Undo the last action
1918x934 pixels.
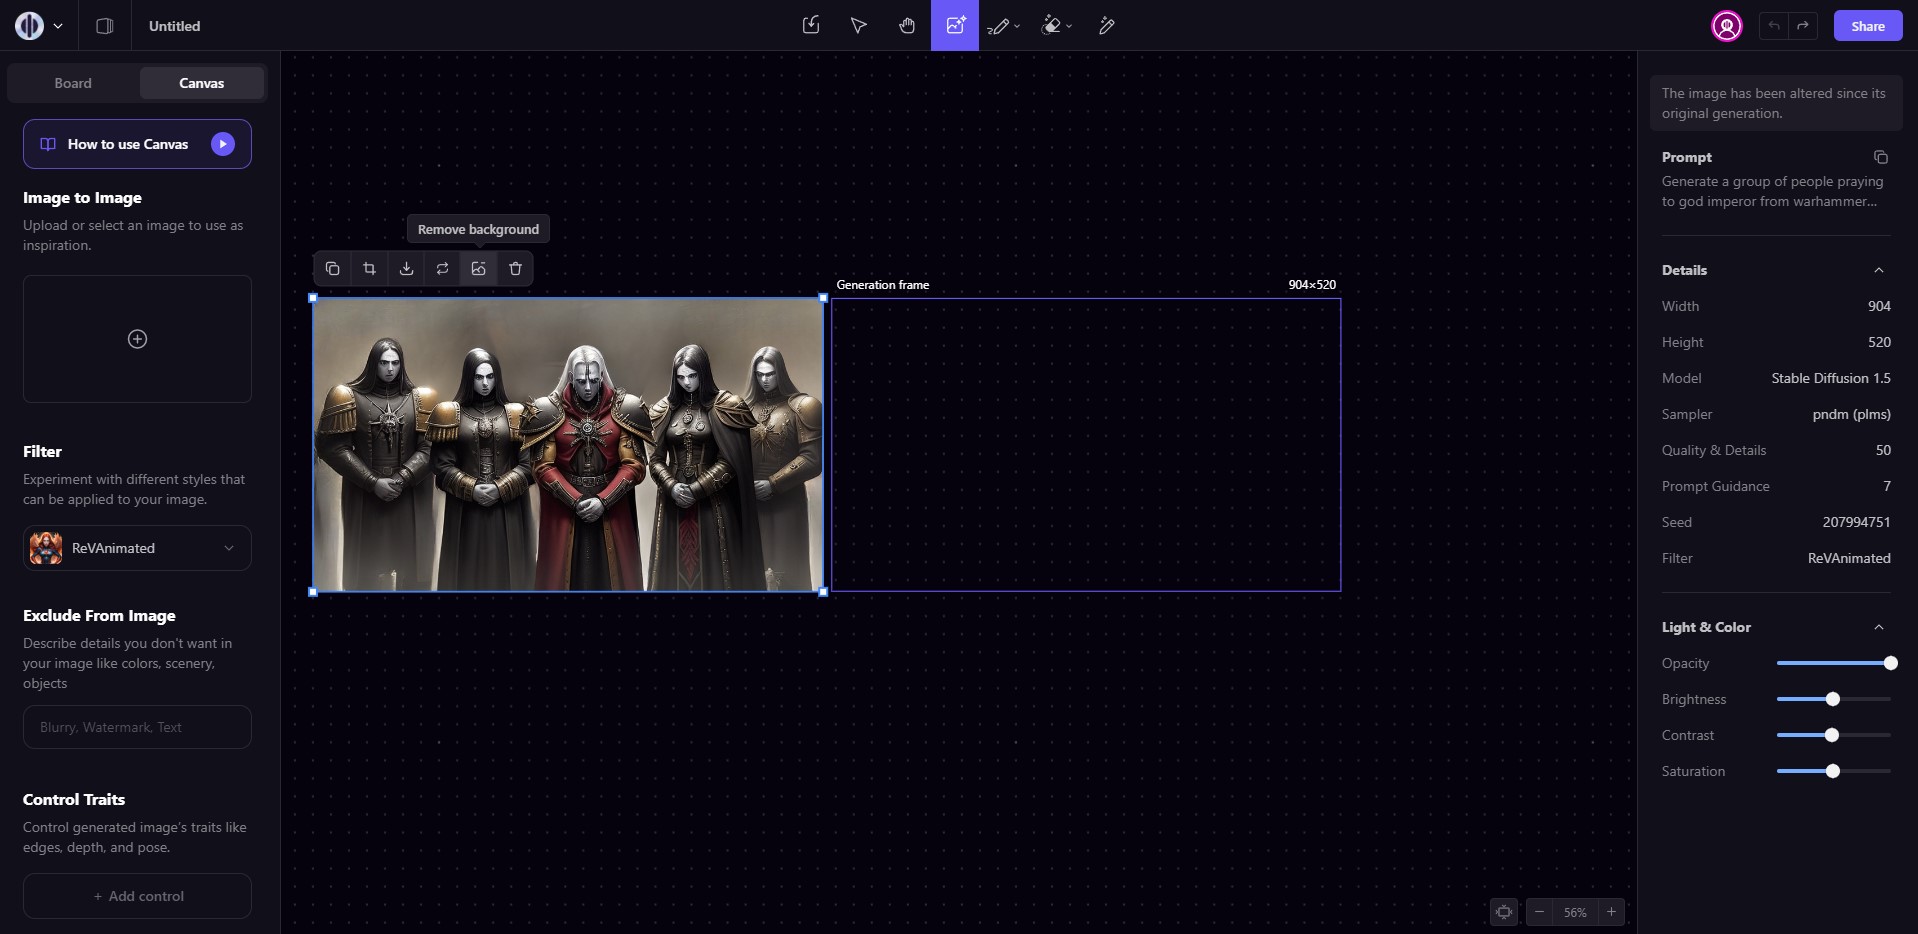pos(1774,26)
